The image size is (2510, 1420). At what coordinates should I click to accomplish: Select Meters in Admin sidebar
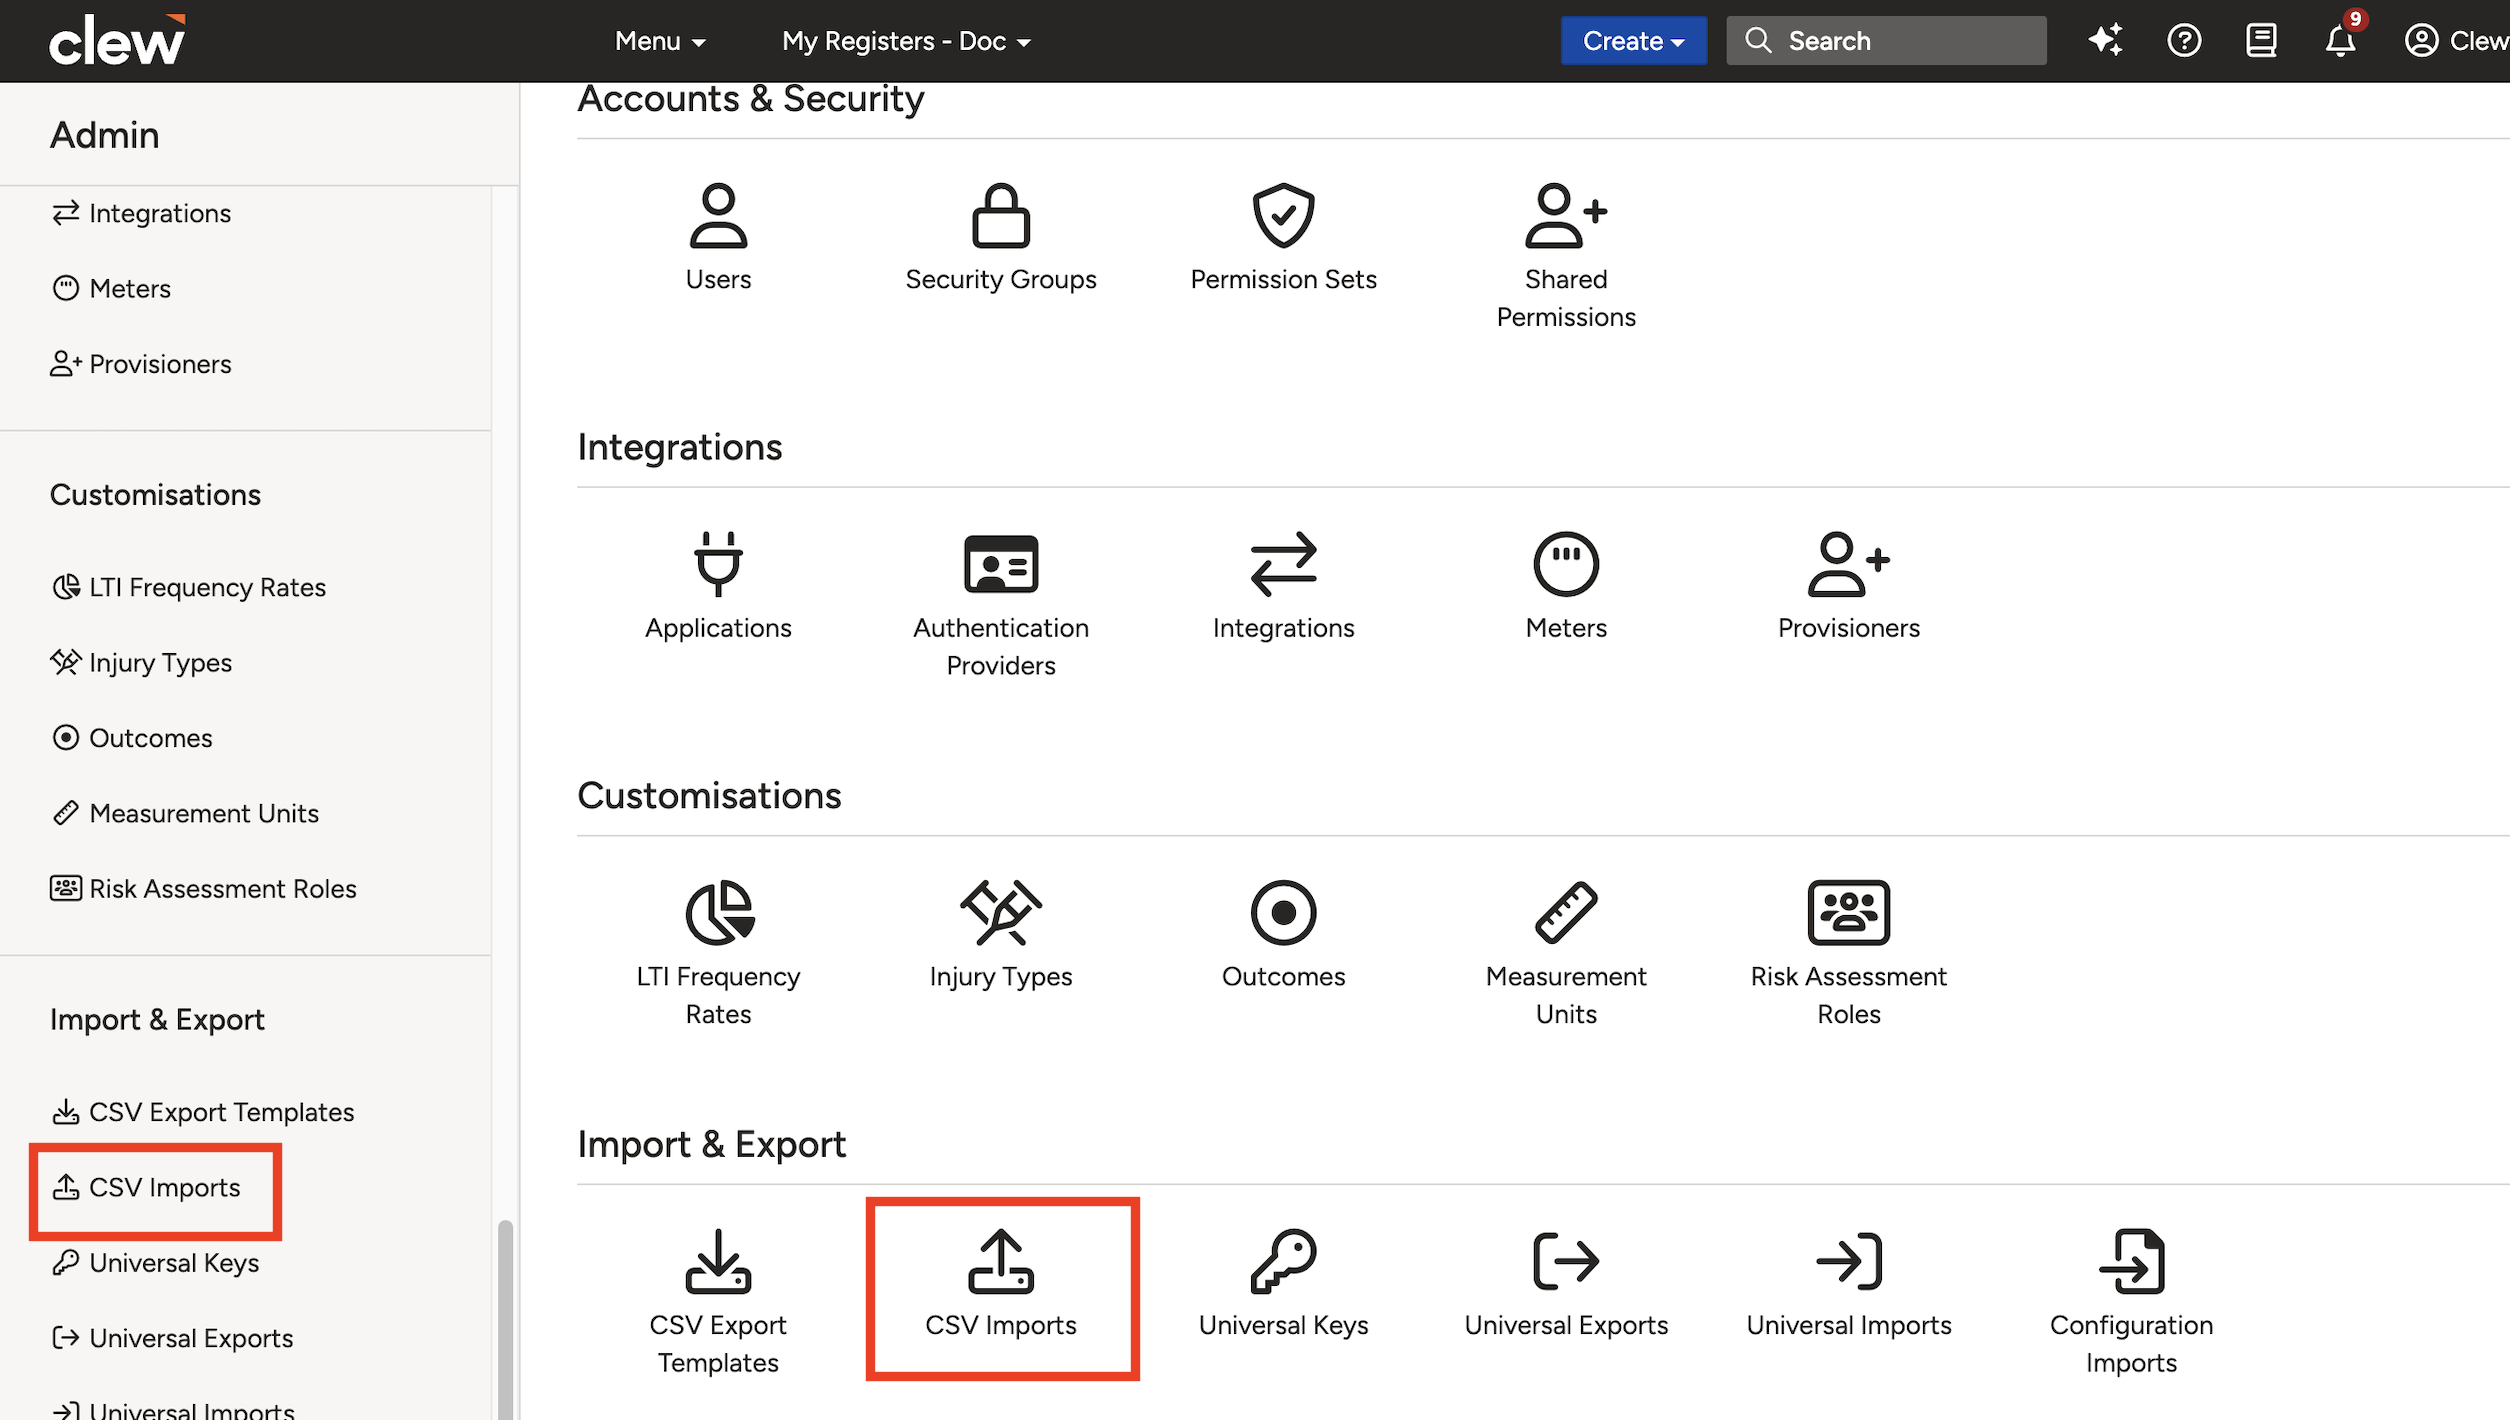tap(111, 288)
